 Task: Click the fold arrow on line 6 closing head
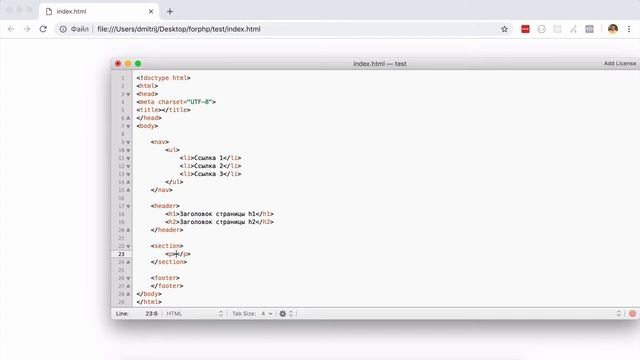[x=128, y=118]
